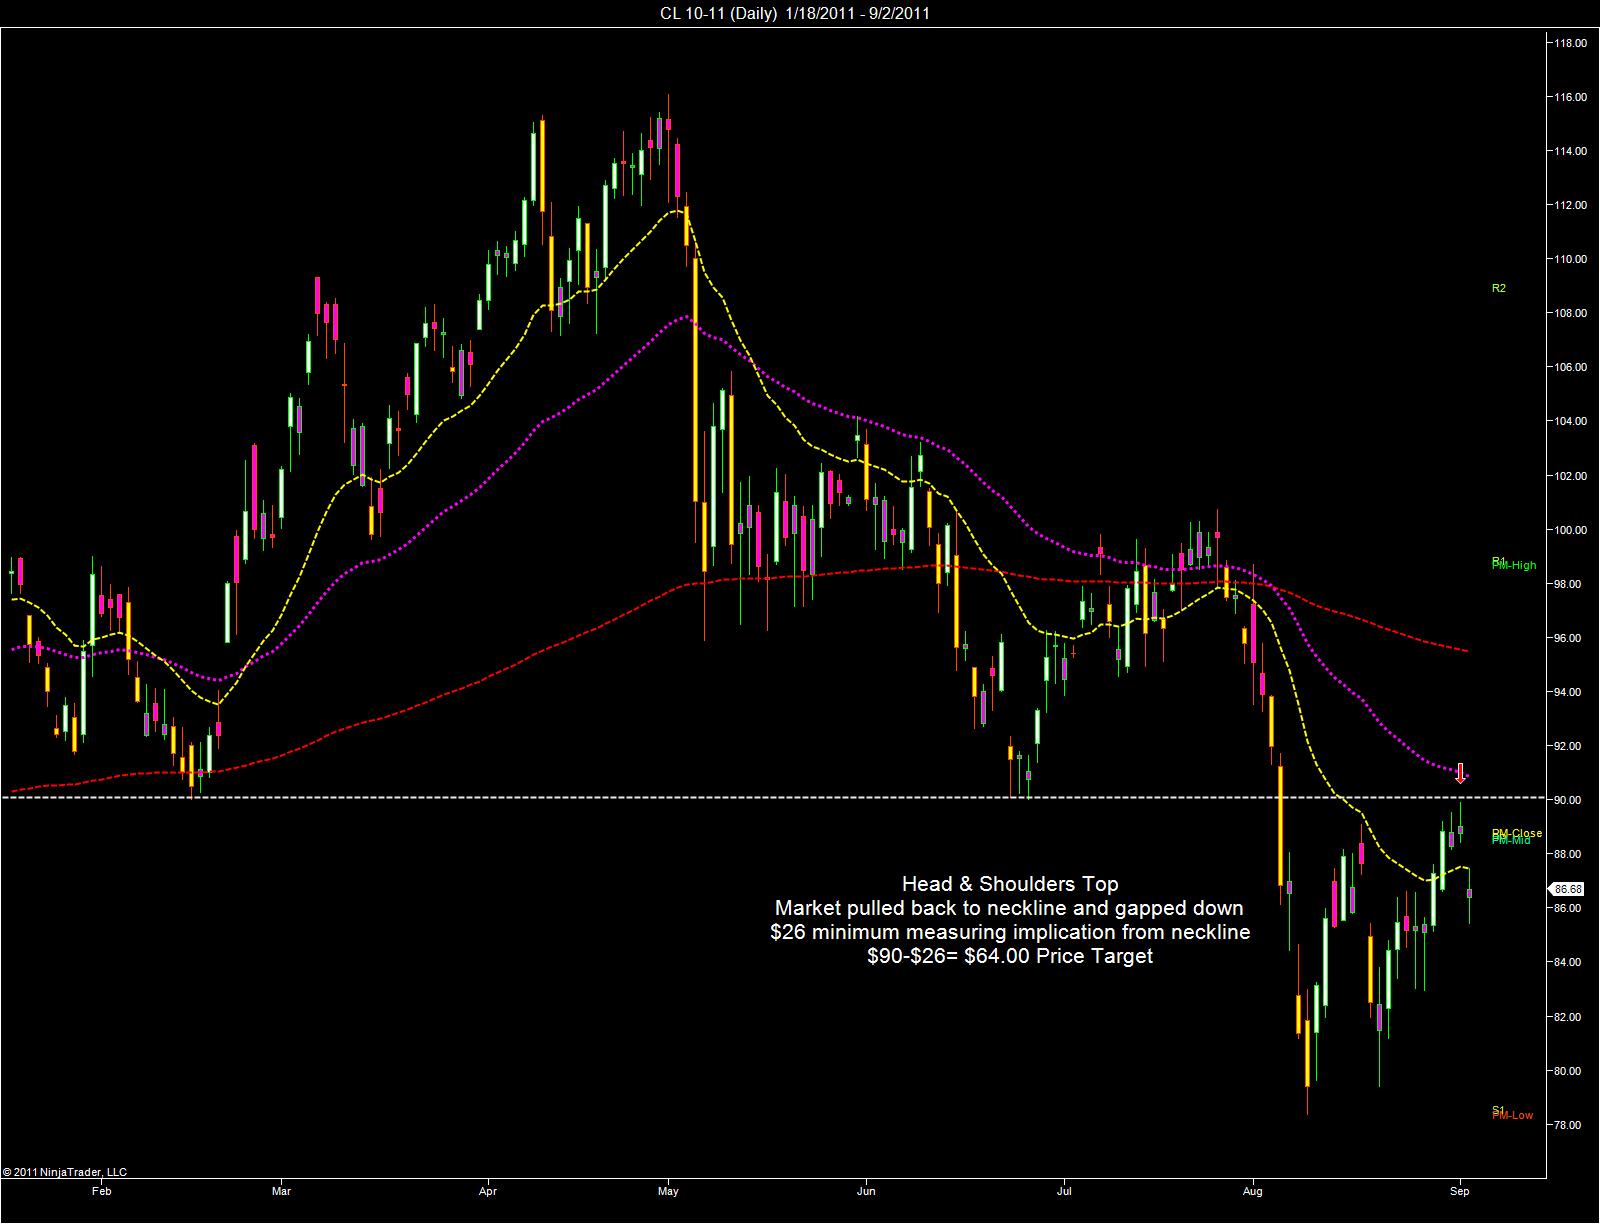1600x1224 pixels.
Task: Select the Mar label on time axis
Action: 281,1191
